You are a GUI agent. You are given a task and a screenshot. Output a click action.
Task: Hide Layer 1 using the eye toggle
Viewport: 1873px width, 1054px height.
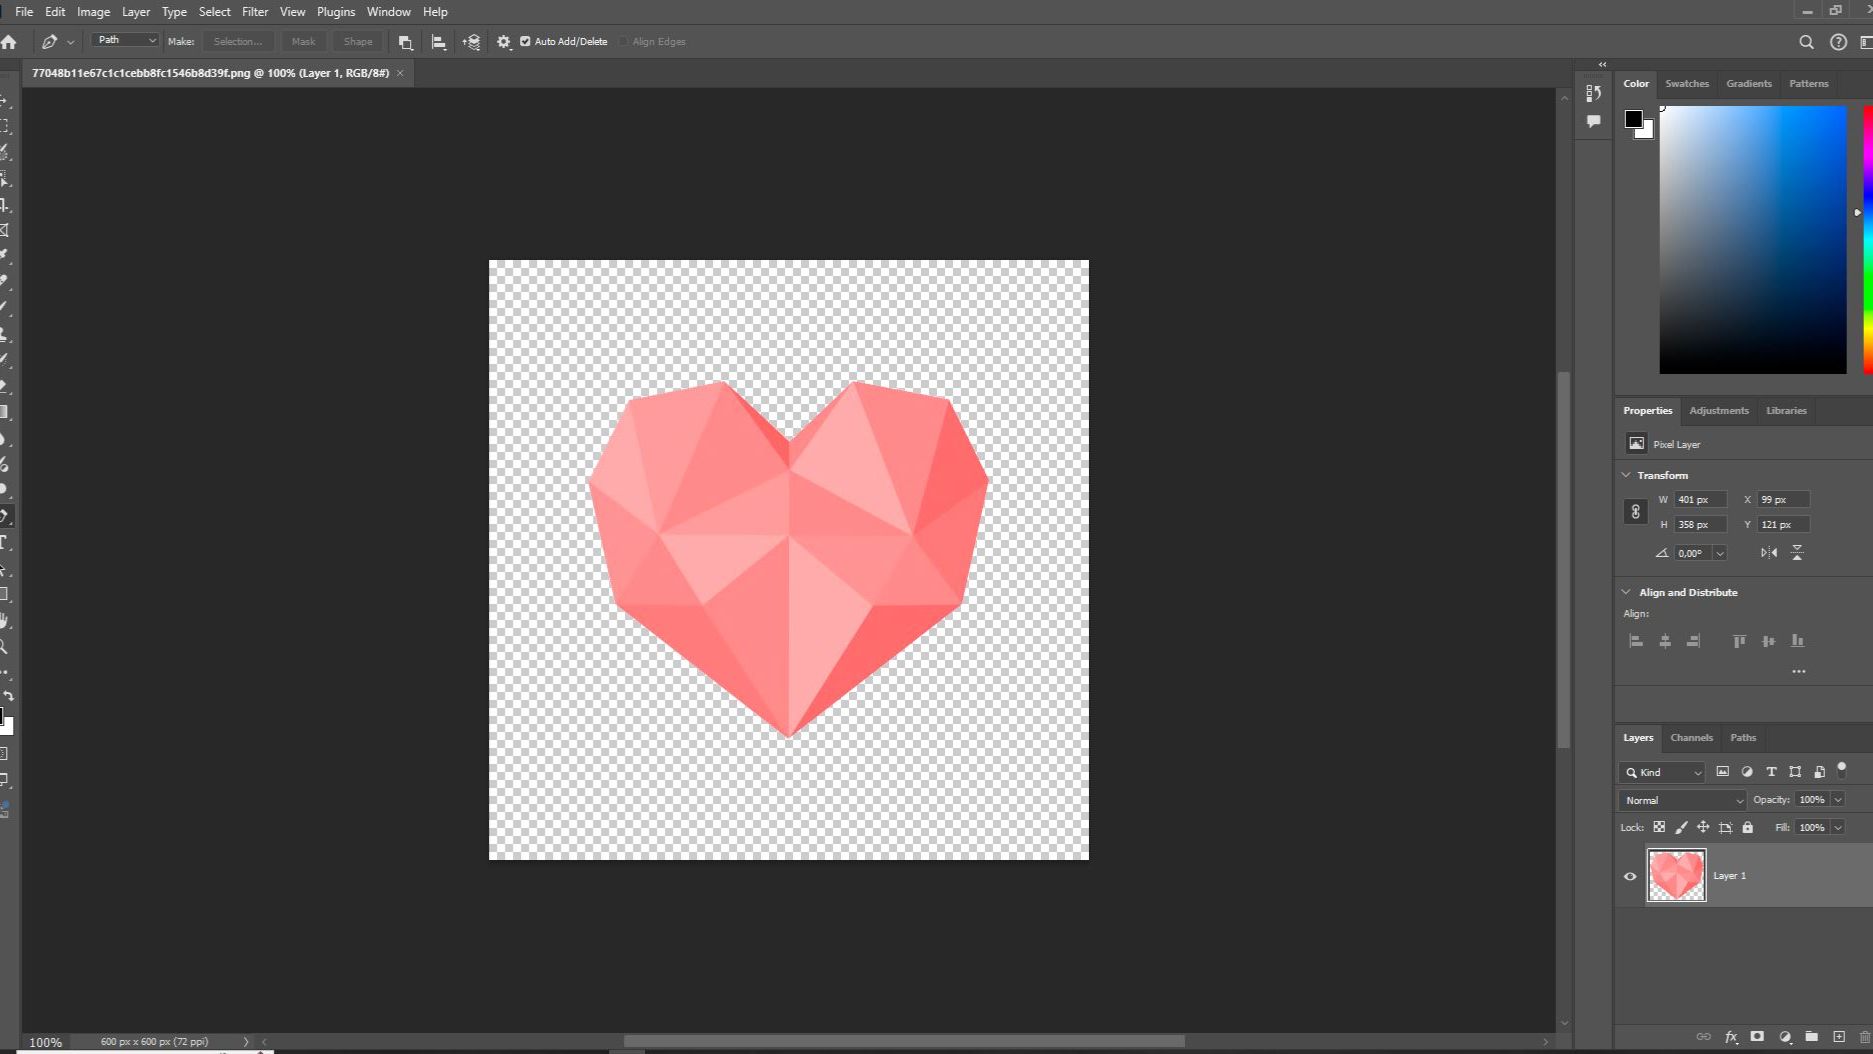coord(1630,875)
